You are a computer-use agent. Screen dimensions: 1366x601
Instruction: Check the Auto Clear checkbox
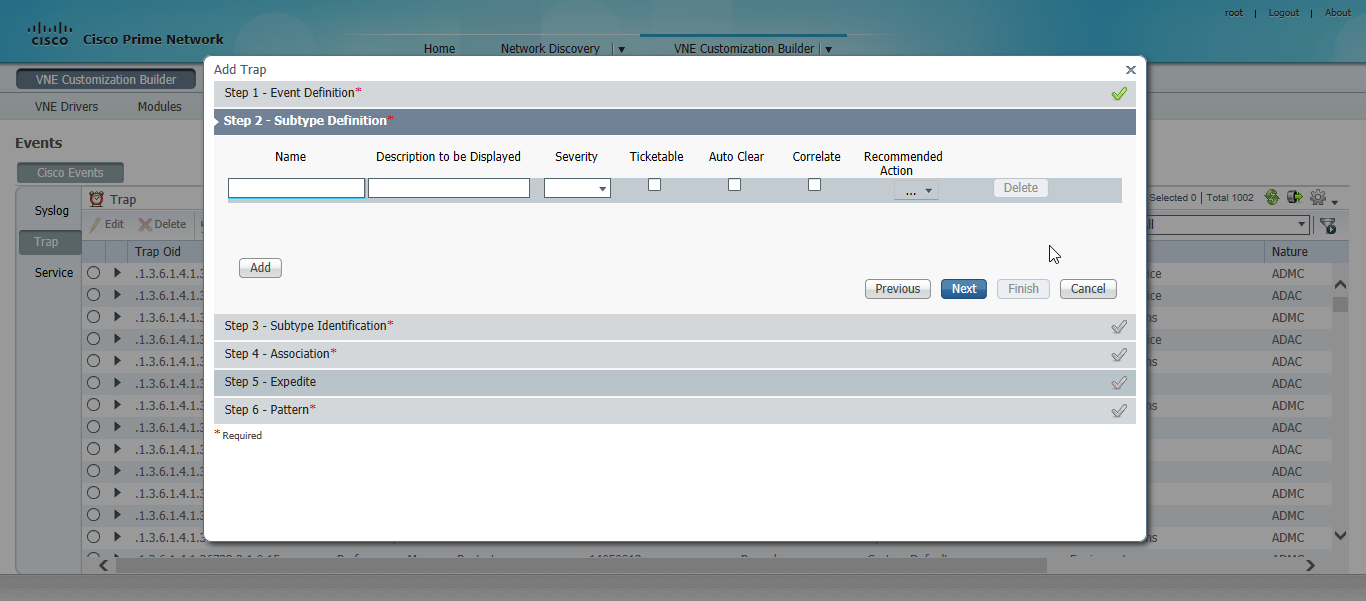tap(734, 184)
